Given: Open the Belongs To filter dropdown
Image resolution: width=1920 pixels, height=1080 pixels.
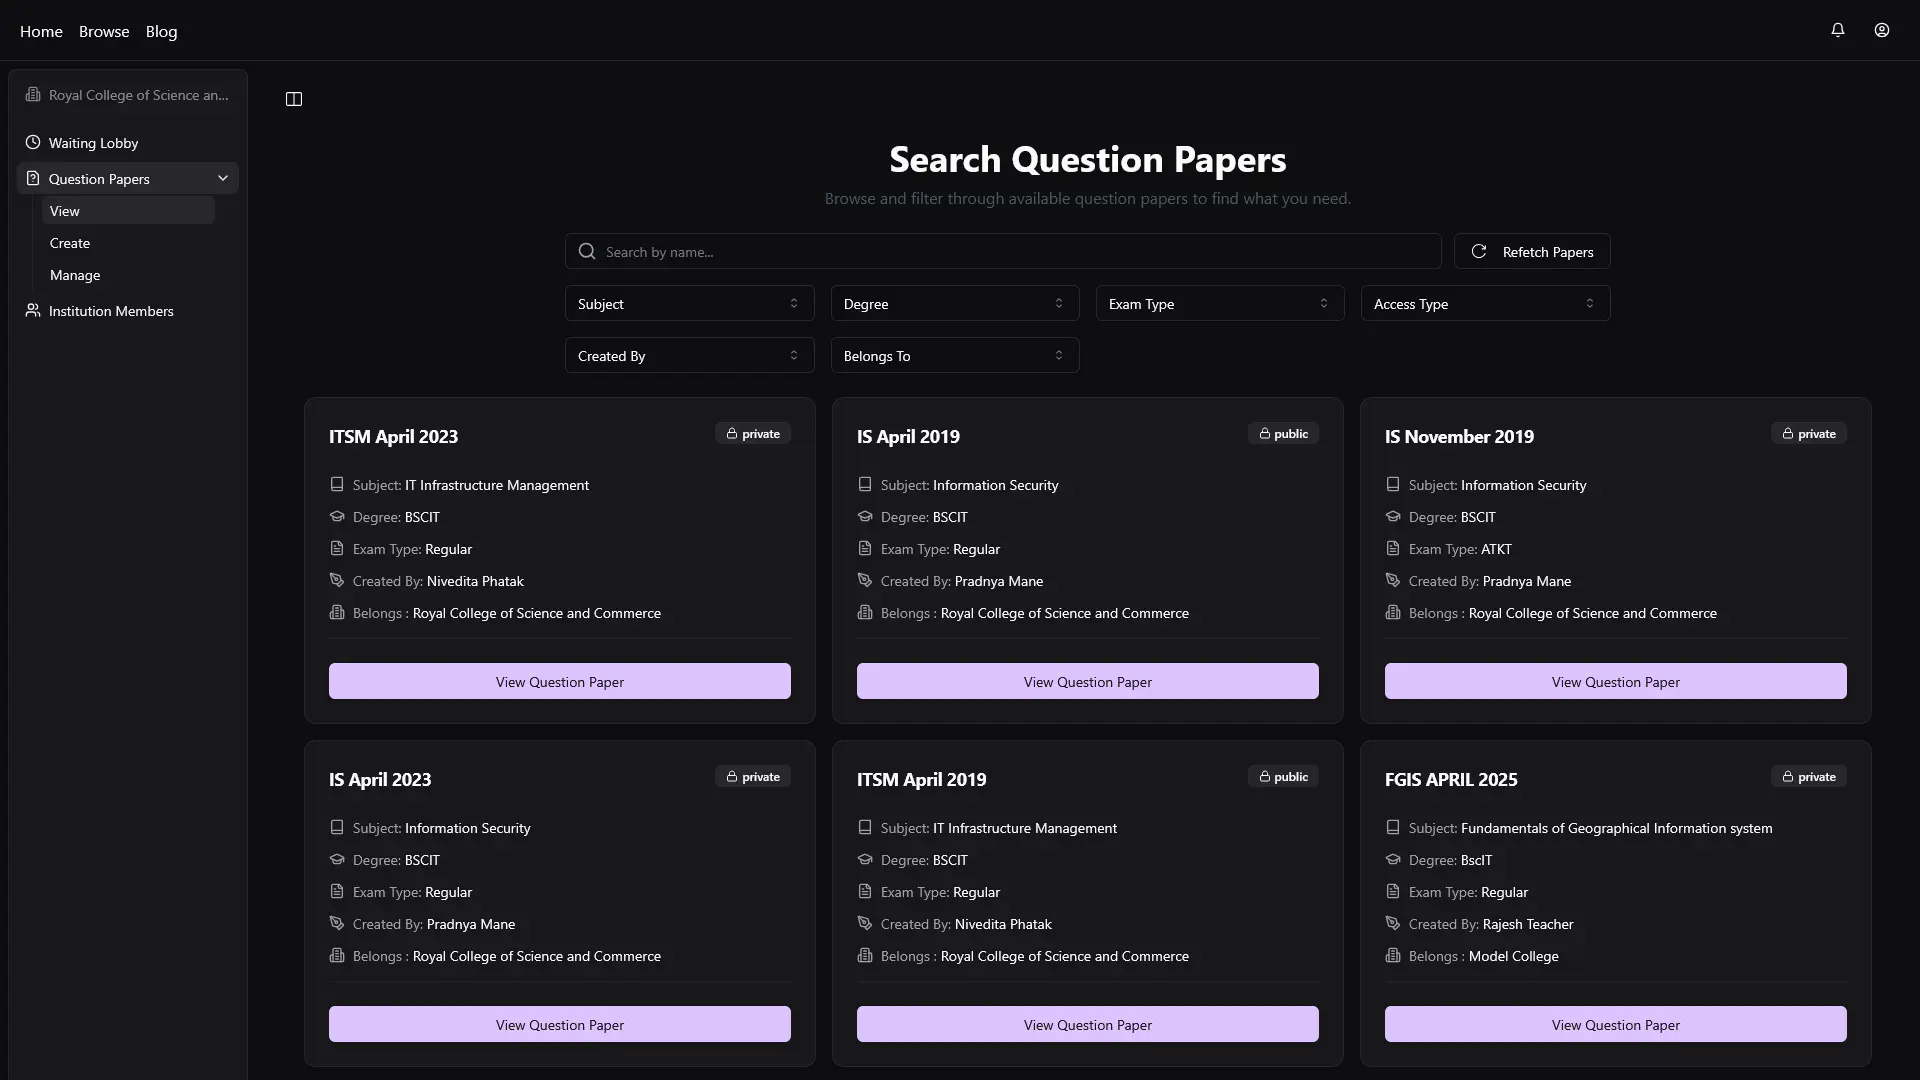Looking at the screenshot, I should point(954,356).
